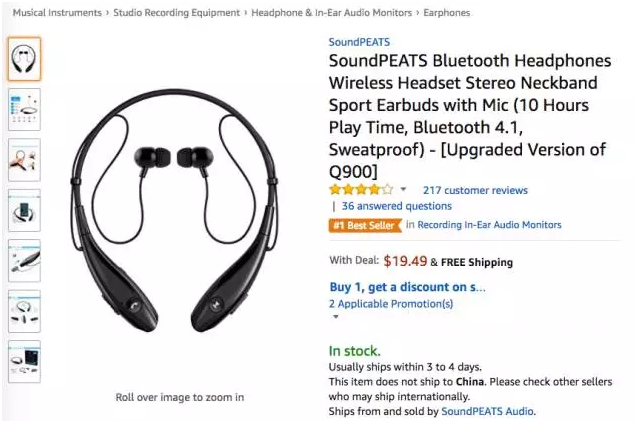Select the seventh thumbnail showing box contents
The image size is (635, 422).
point(24,362)
